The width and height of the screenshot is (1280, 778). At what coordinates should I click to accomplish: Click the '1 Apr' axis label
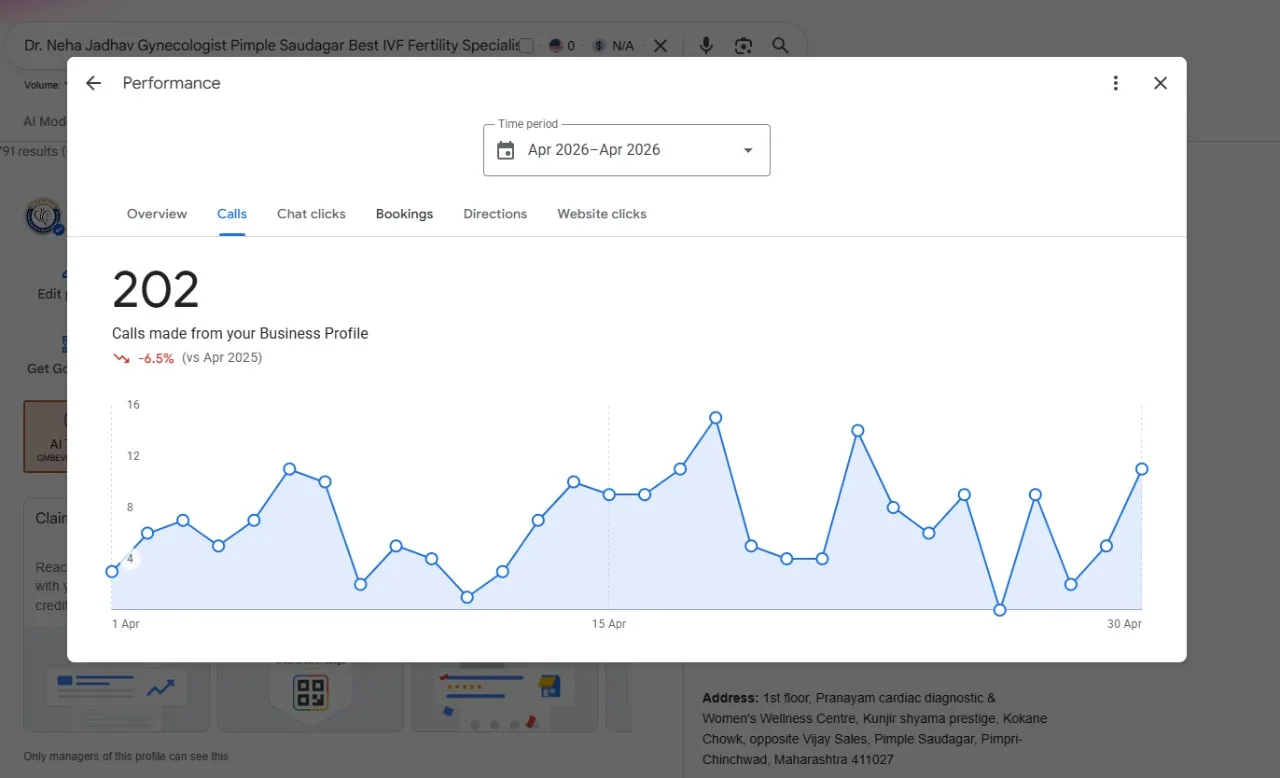[126, 624]
